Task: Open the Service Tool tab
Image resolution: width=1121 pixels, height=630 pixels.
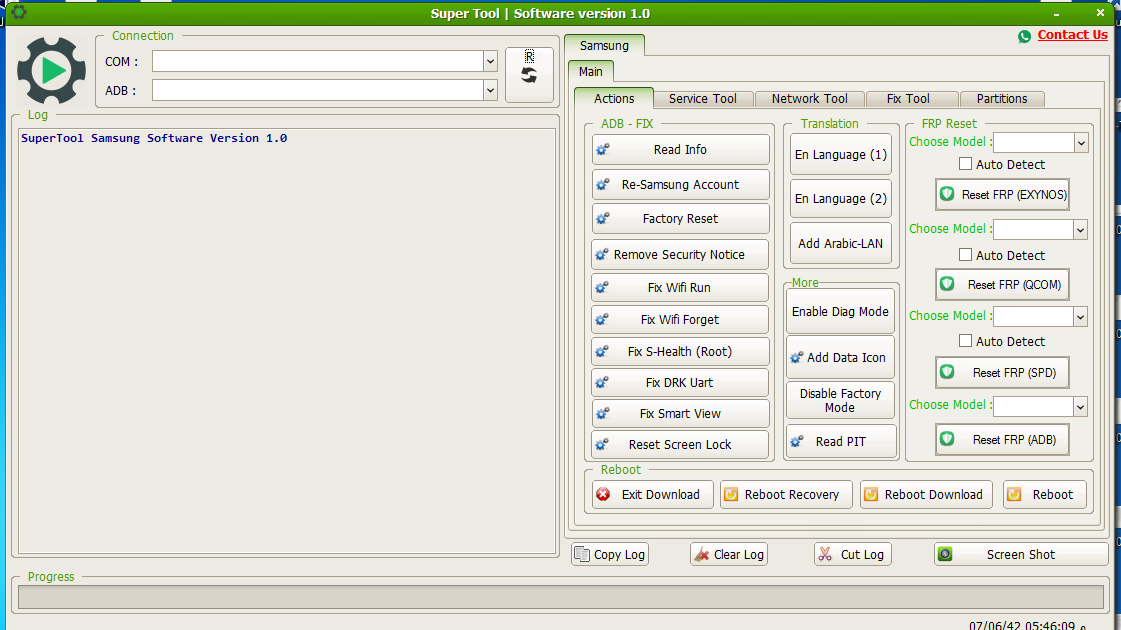Action: click(703, 99)
